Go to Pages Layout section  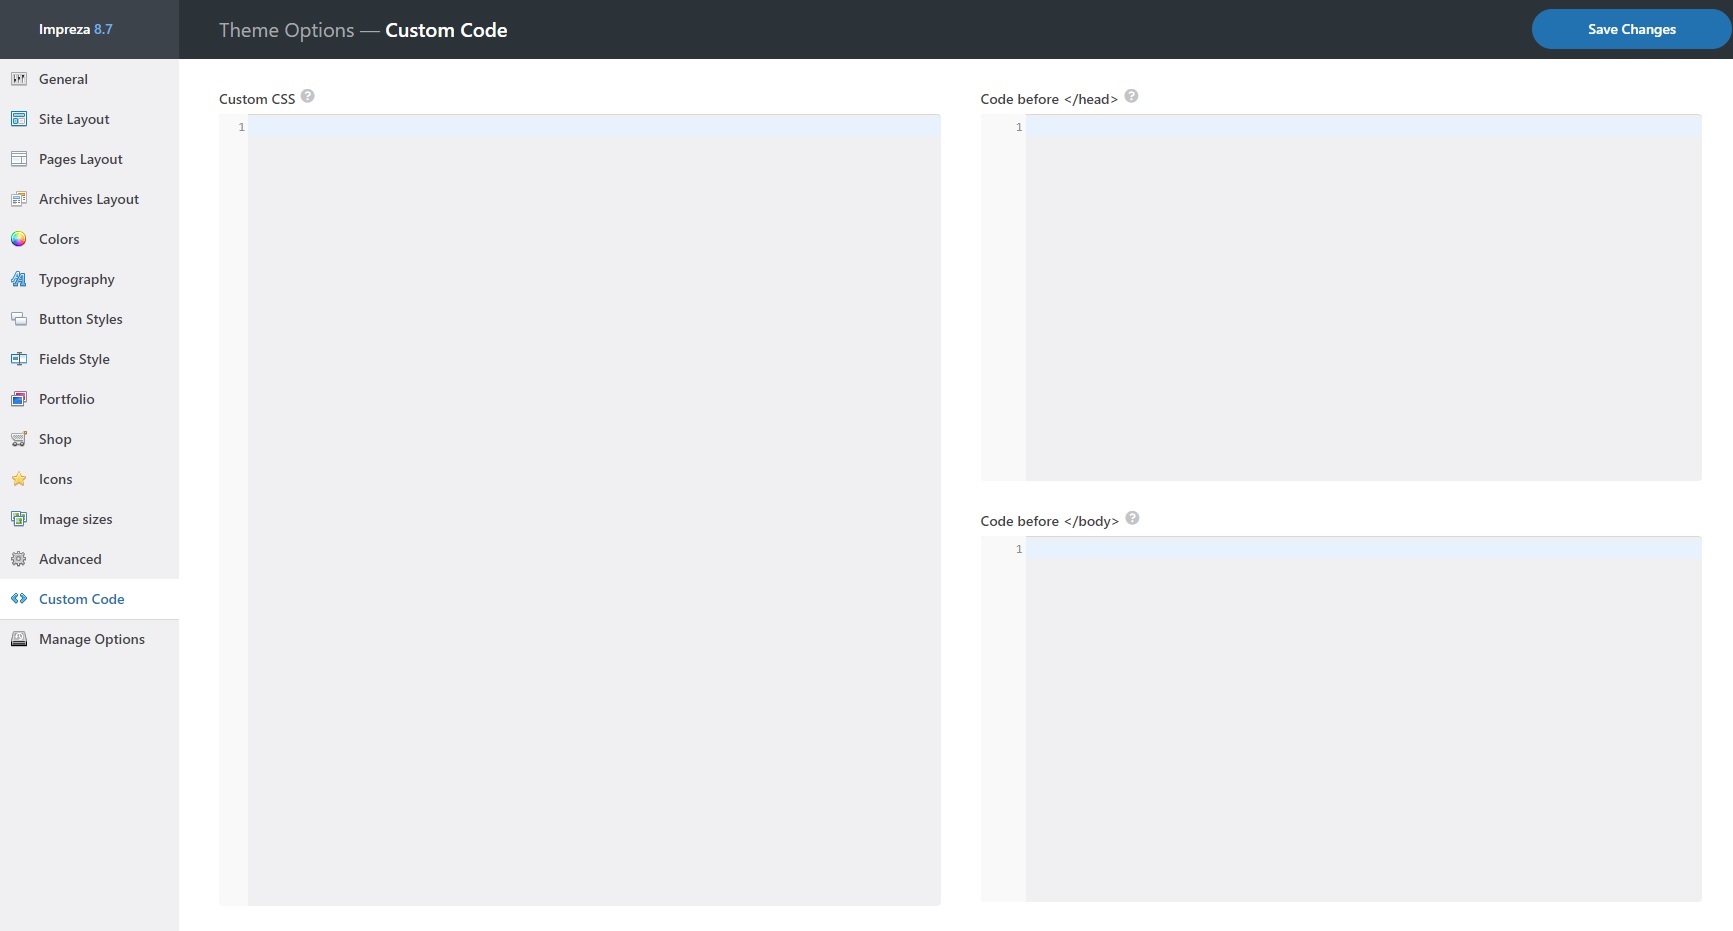[89, 159]
